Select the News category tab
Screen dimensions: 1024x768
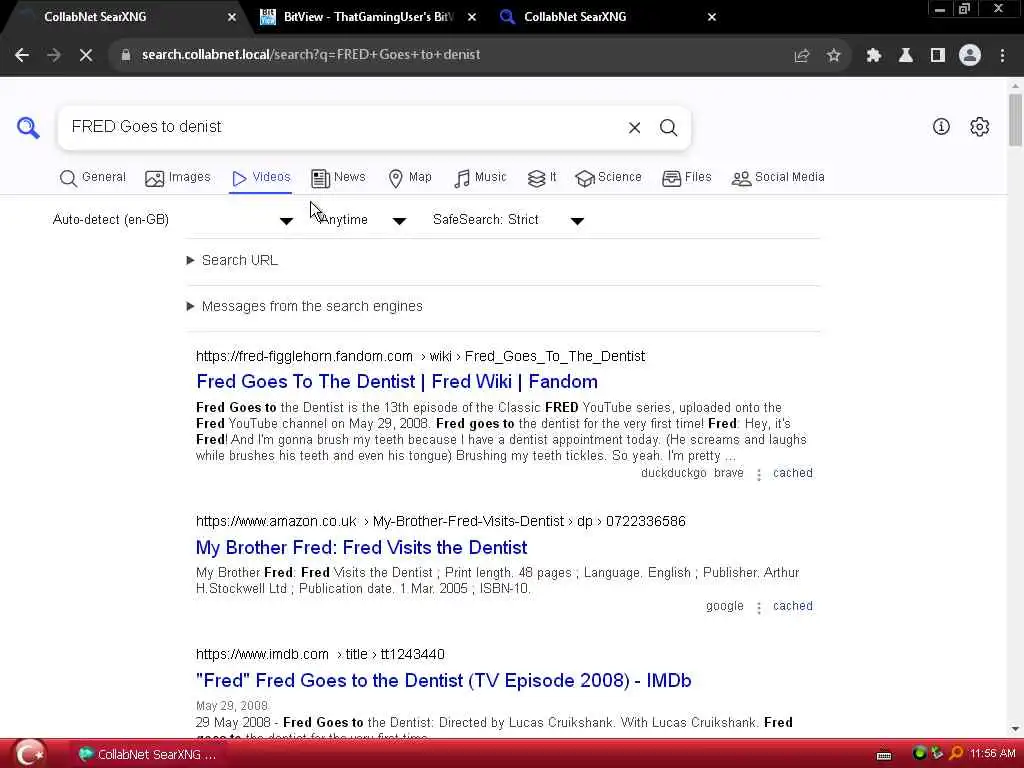(338, 177)
